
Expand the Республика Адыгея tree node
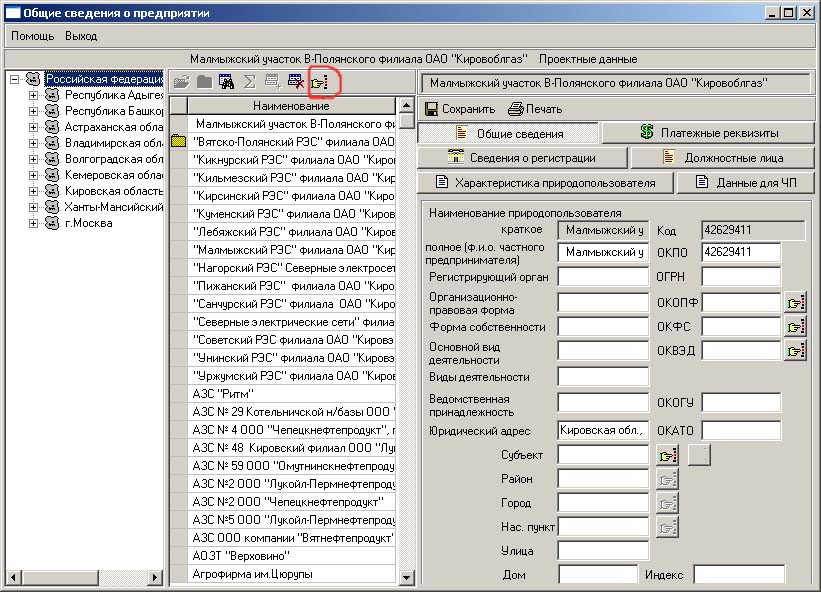pos(33,95)
